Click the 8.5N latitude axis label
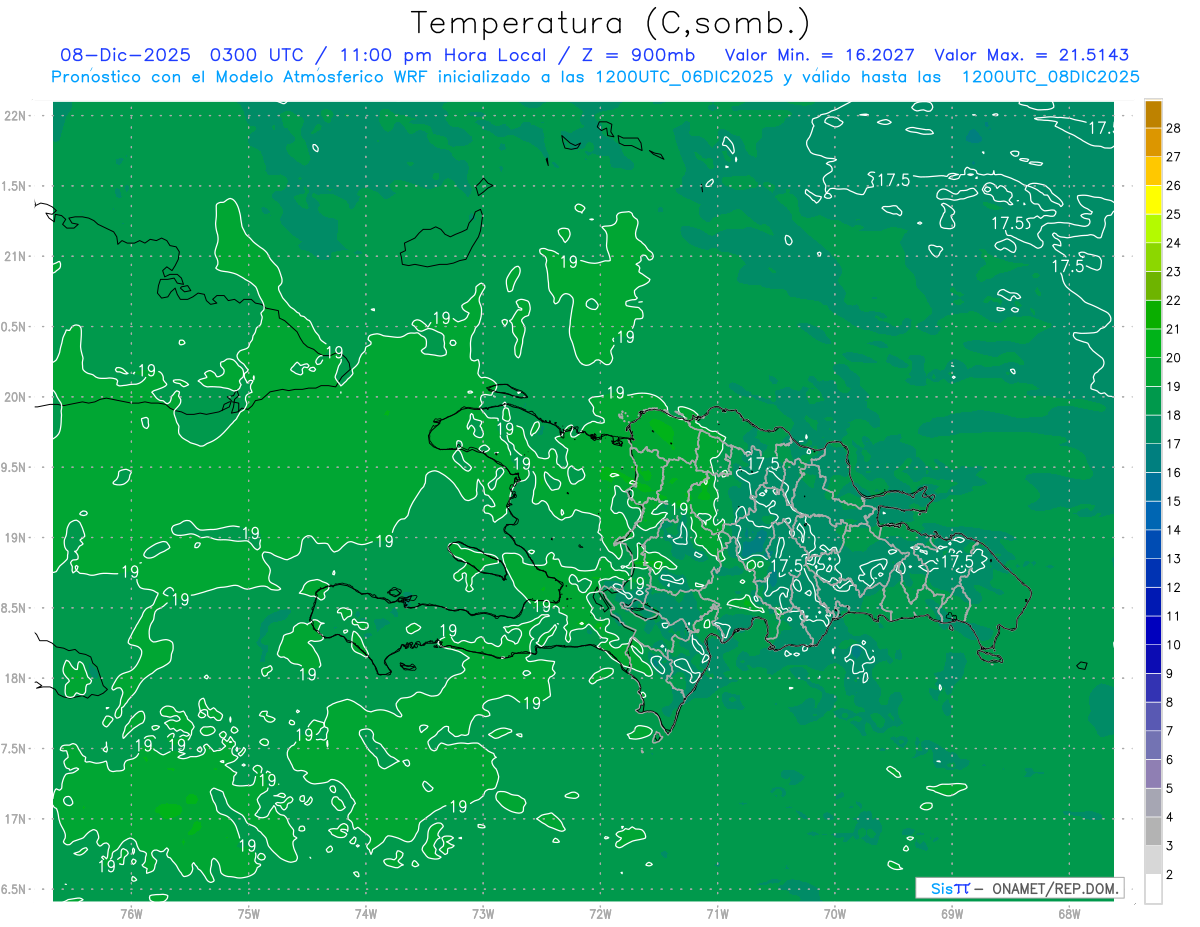Screen dimensions: 1200x927 click(15, 608)
